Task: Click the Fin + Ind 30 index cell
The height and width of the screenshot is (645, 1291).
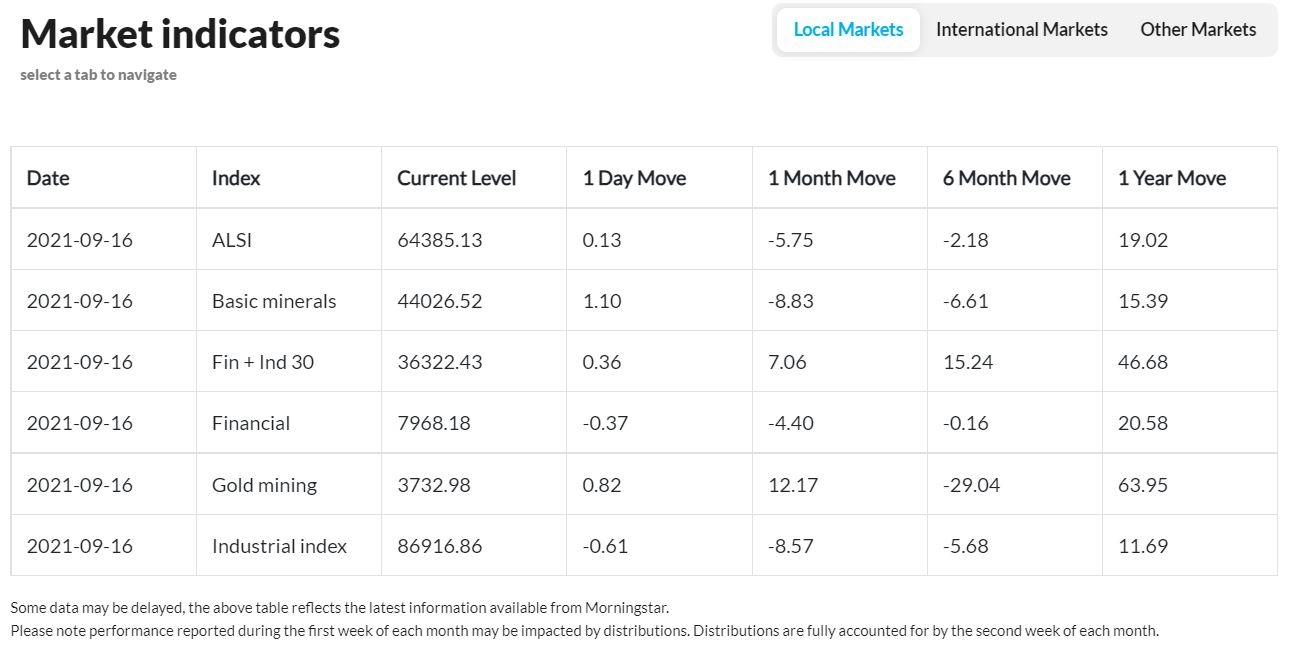Action: [x=263, y=362]
